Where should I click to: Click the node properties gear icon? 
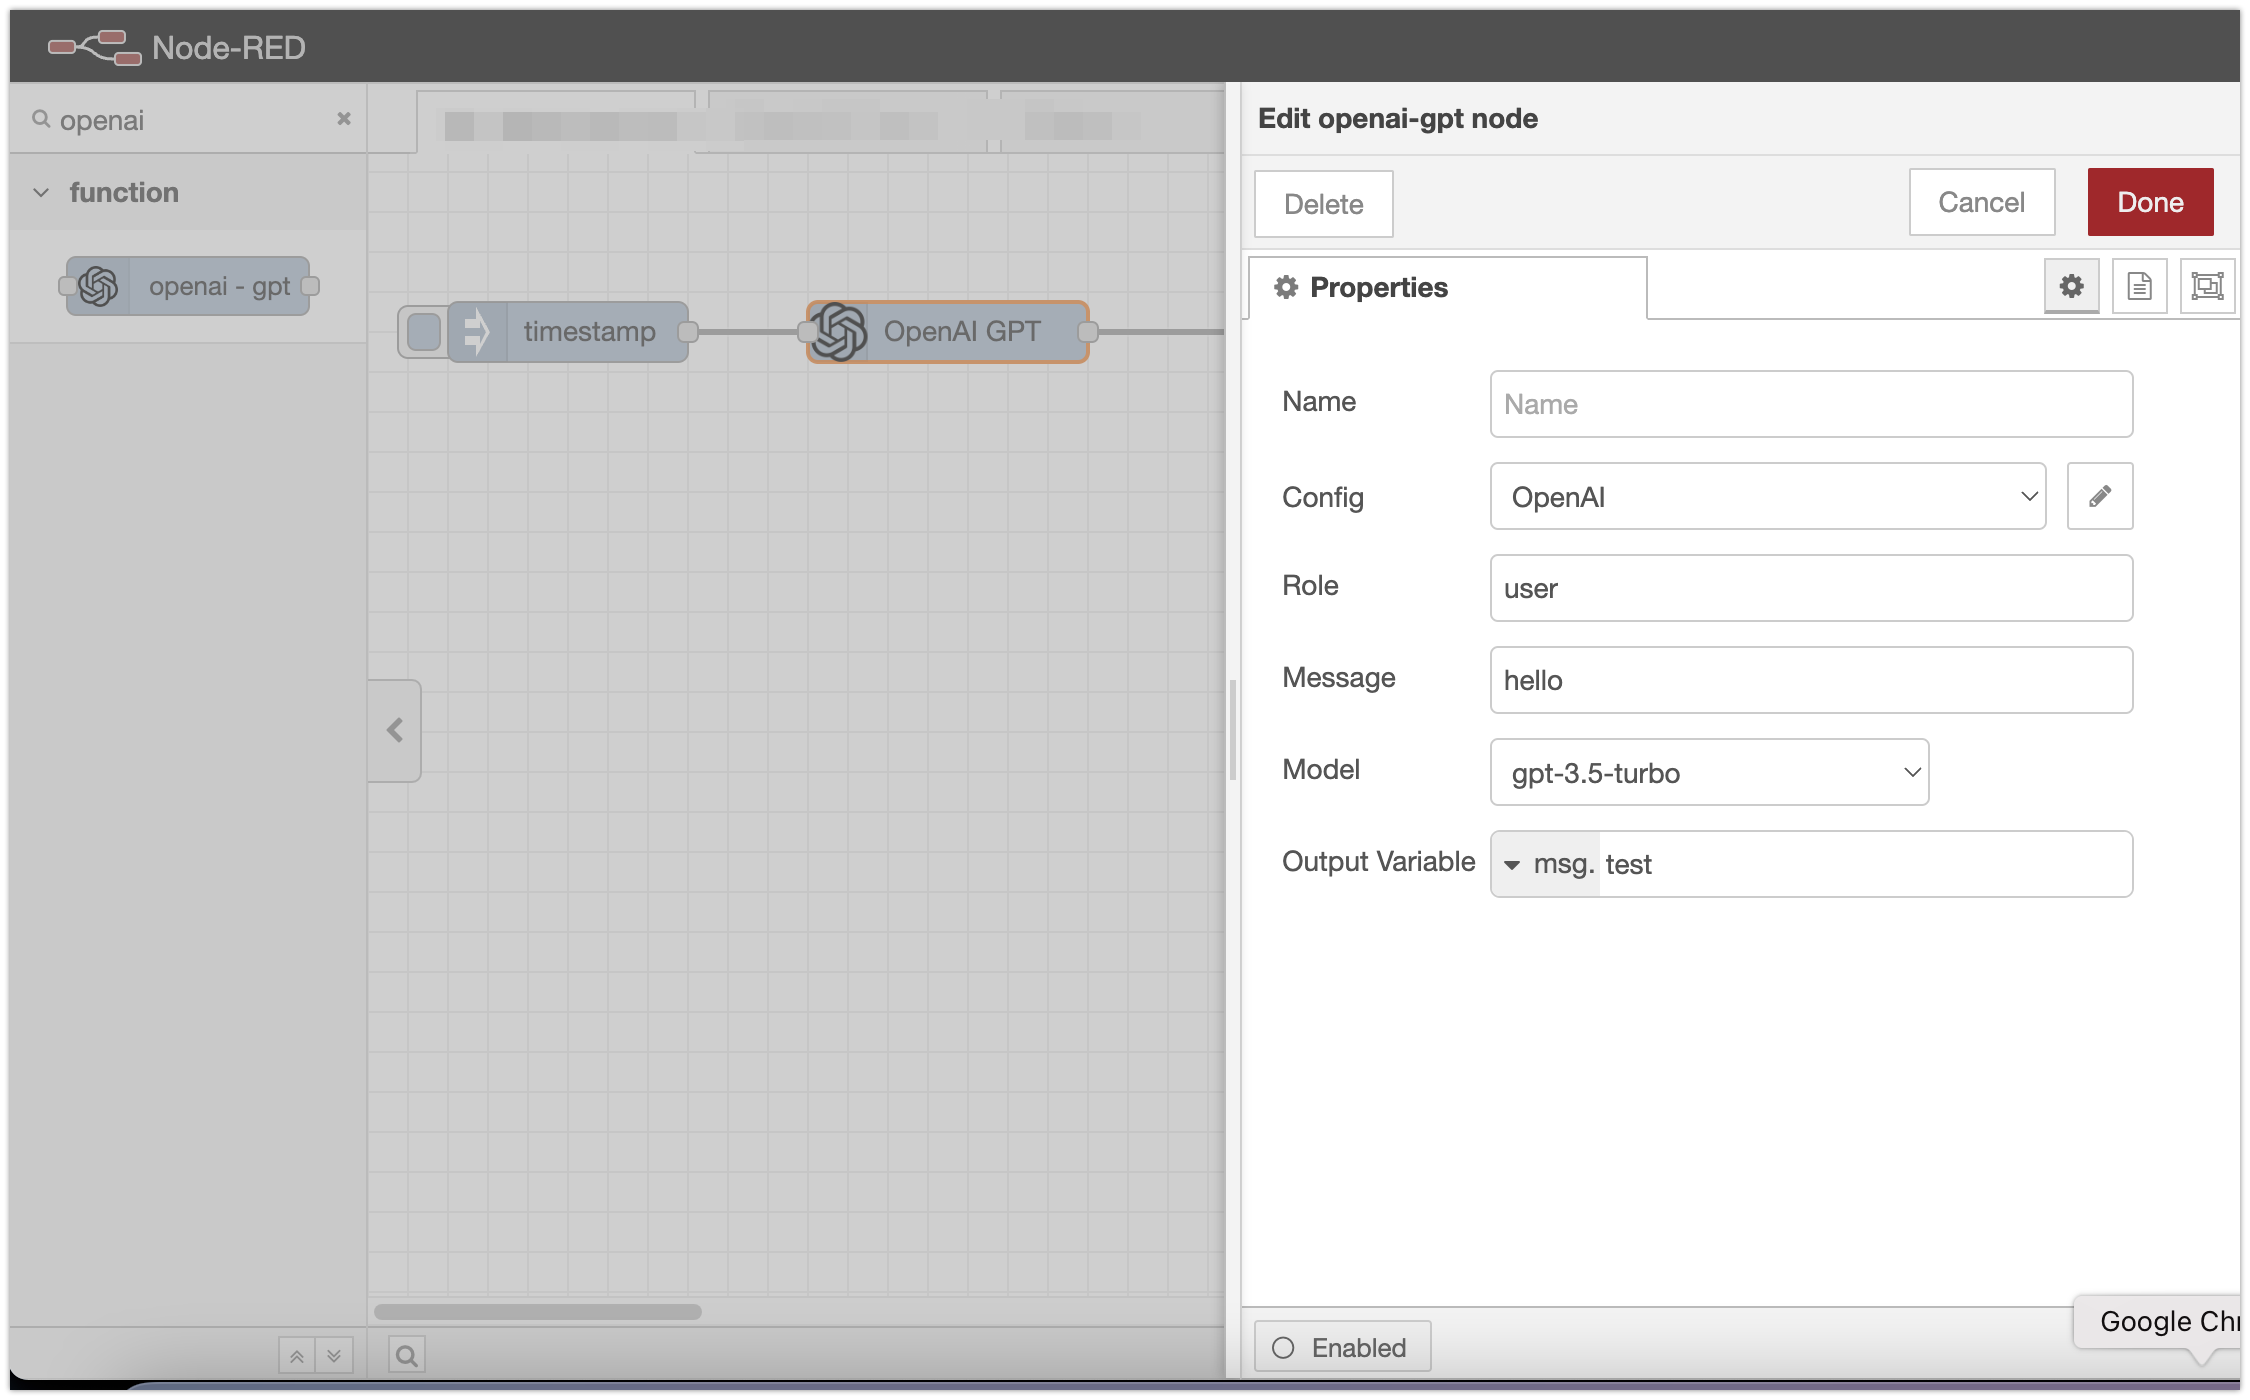[x=2071, y=286]
